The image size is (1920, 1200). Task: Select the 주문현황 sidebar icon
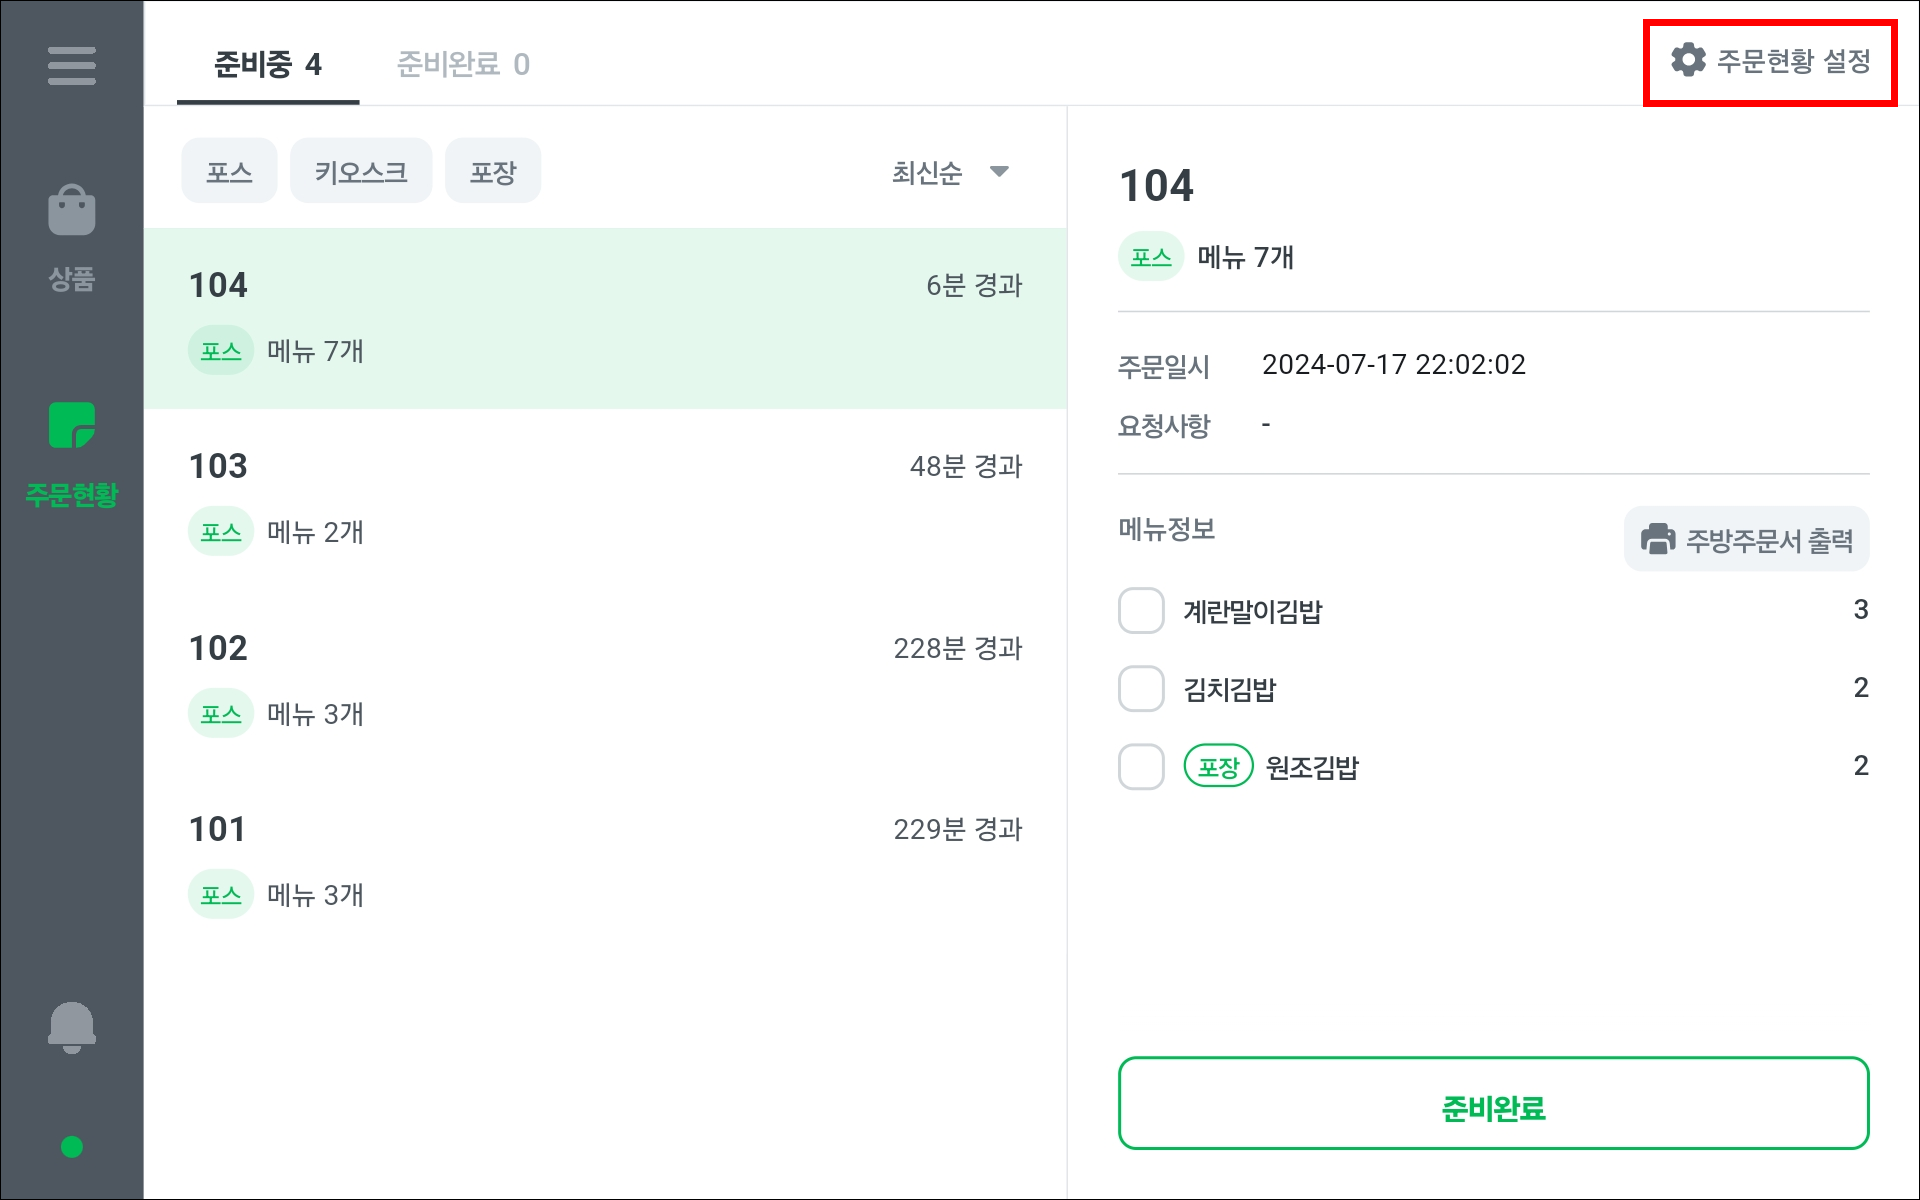coord(71,427)
